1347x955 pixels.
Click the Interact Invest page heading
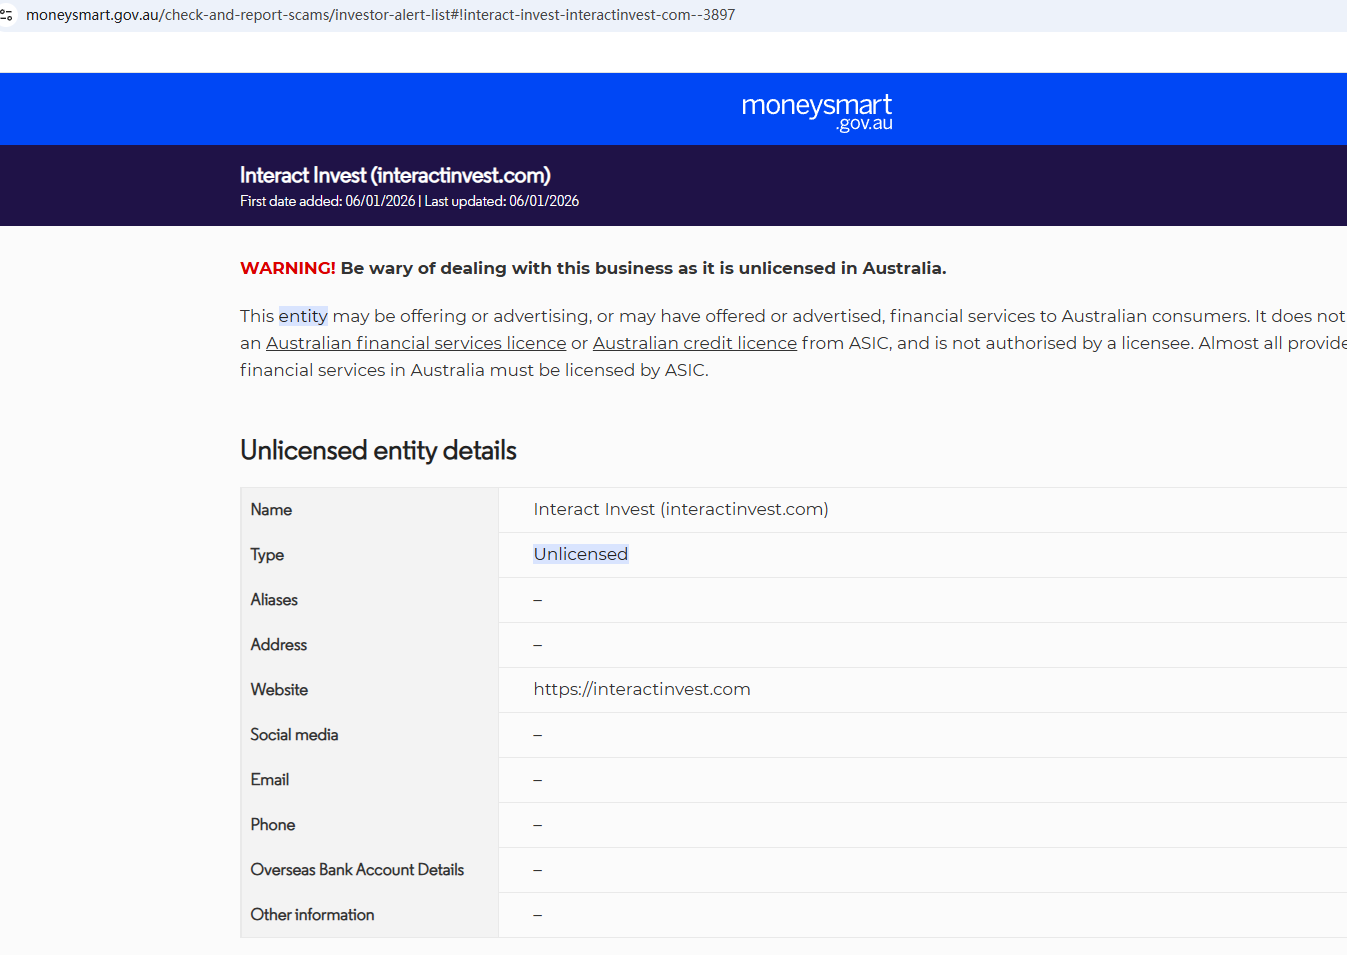[395, 175]
